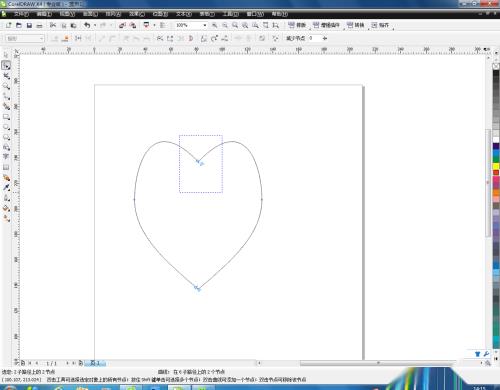Open the 帮助 (Help) menu

279,14
